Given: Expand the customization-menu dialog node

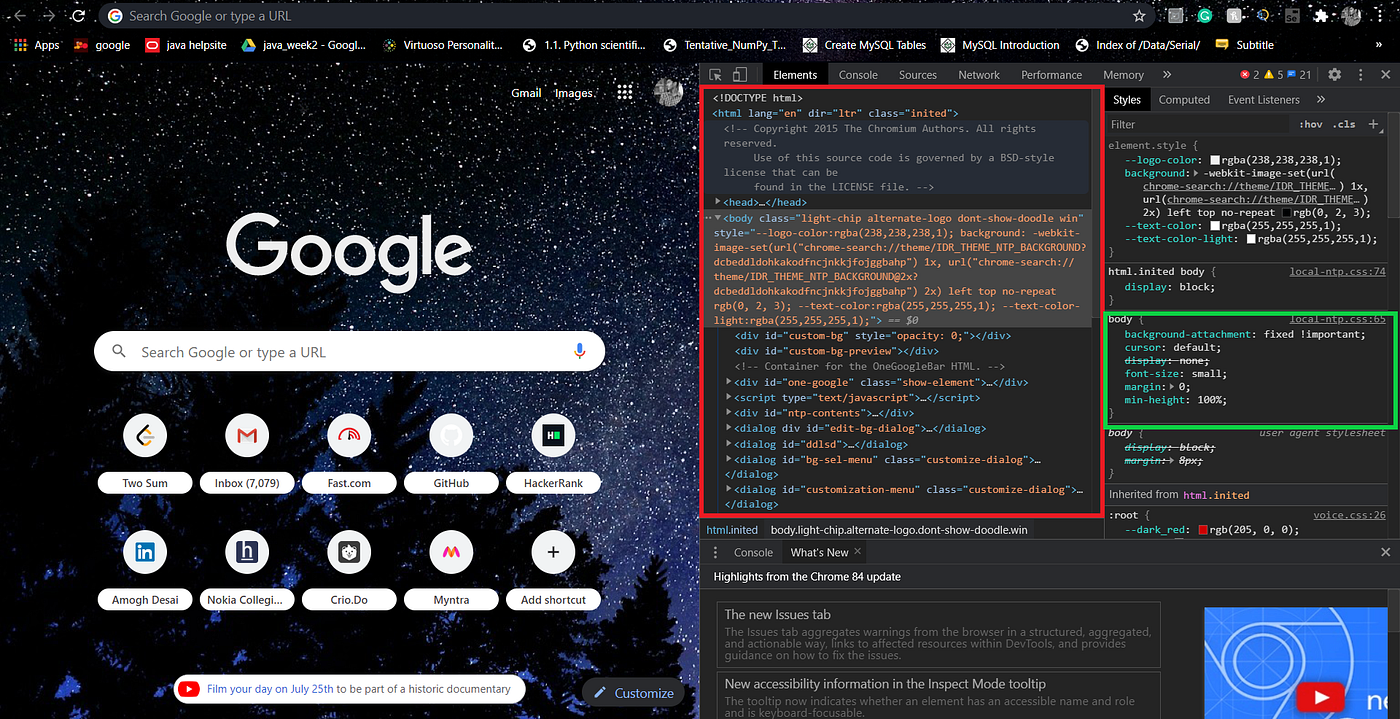Looking at the screenshot, I should (x=729, y=490).
